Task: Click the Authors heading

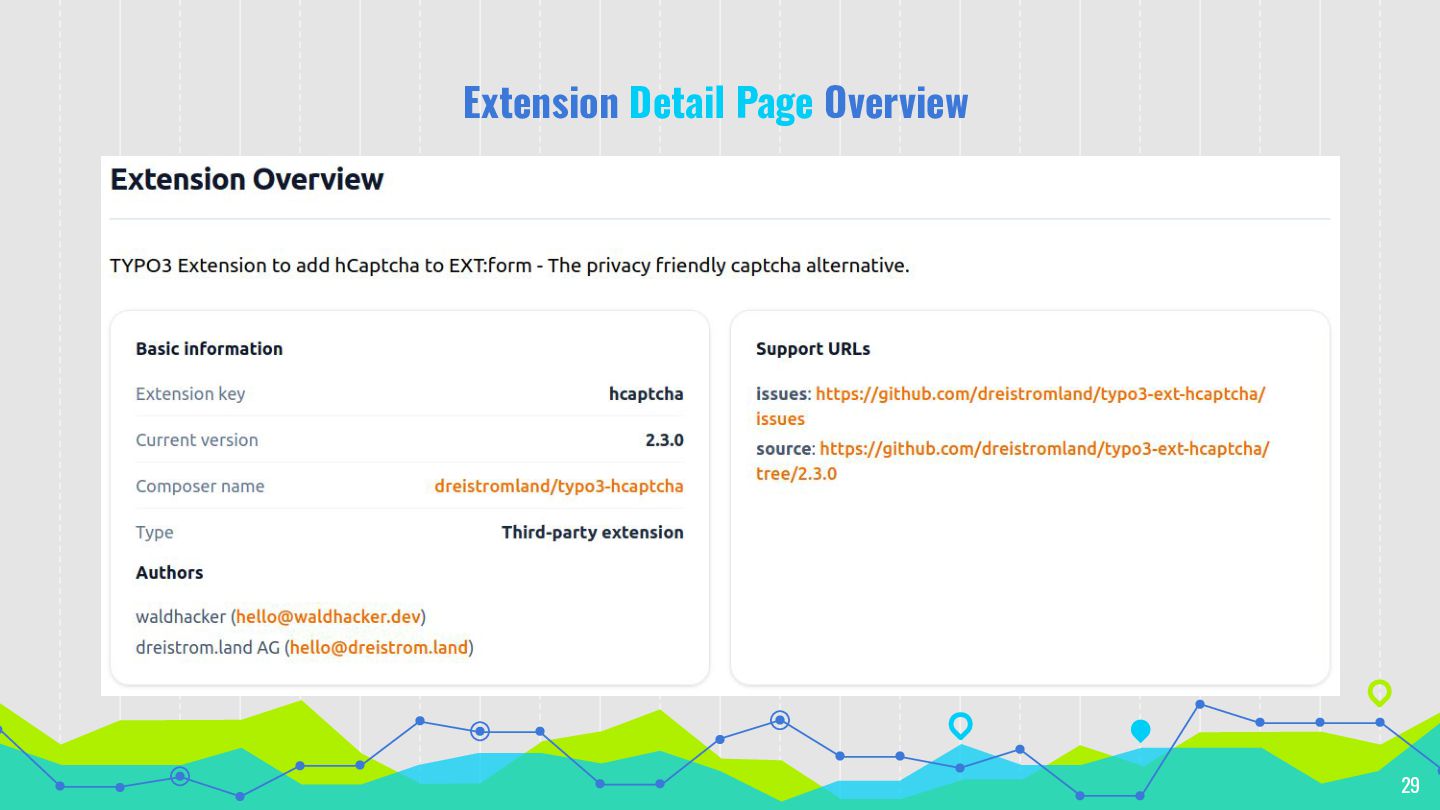Action: 169,573
